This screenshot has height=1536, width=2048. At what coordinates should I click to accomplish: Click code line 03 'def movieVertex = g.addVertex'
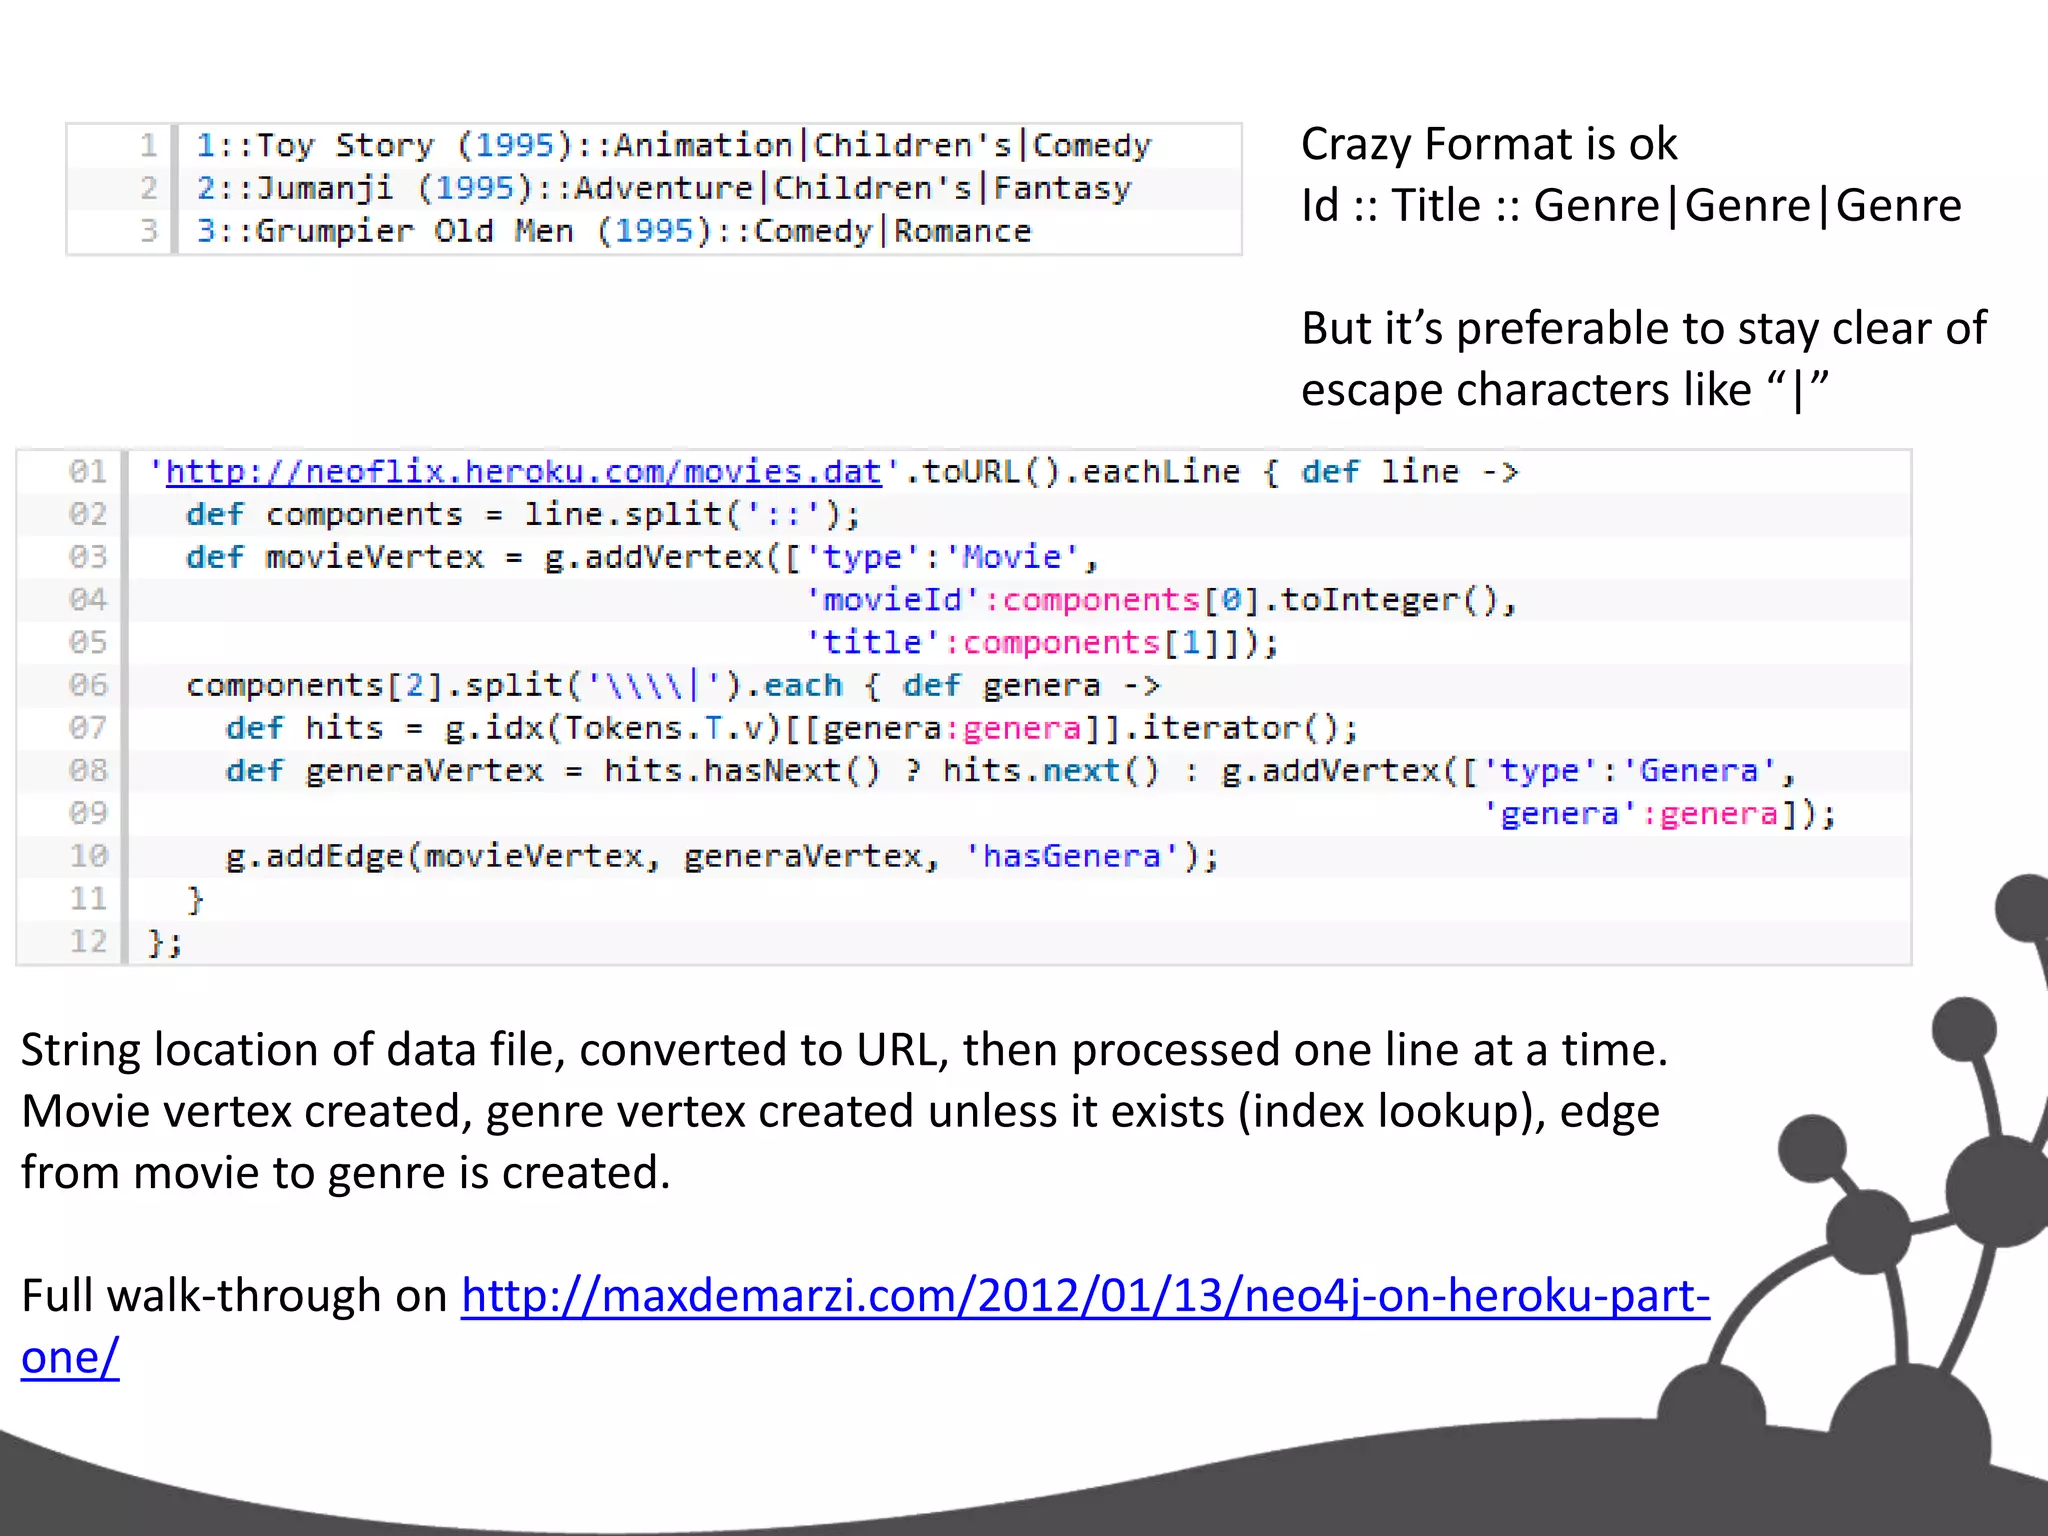click(642, 557)
